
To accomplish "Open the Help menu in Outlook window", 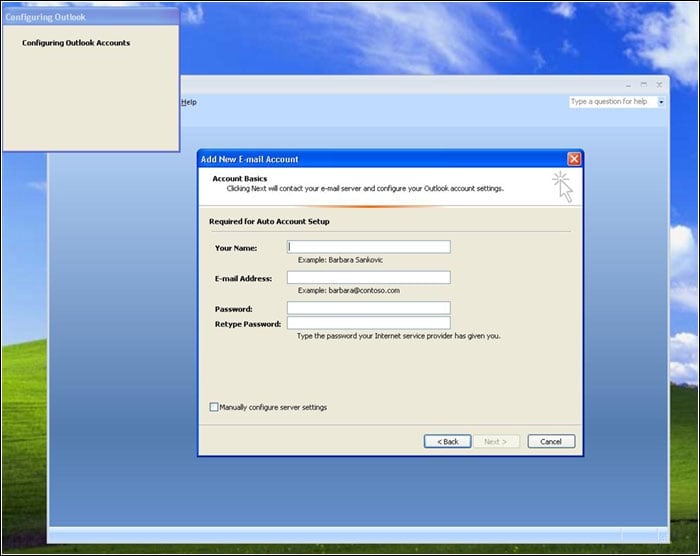I will 189,102.
